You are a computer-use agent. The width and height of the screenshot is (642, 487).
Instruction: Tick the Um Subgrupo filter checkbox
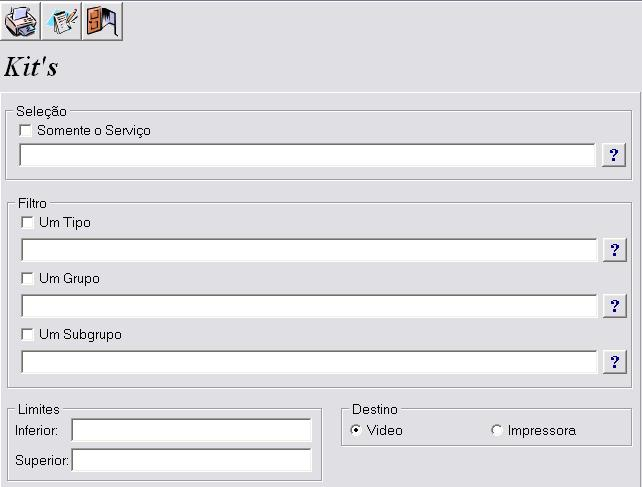tap(28, 335)
